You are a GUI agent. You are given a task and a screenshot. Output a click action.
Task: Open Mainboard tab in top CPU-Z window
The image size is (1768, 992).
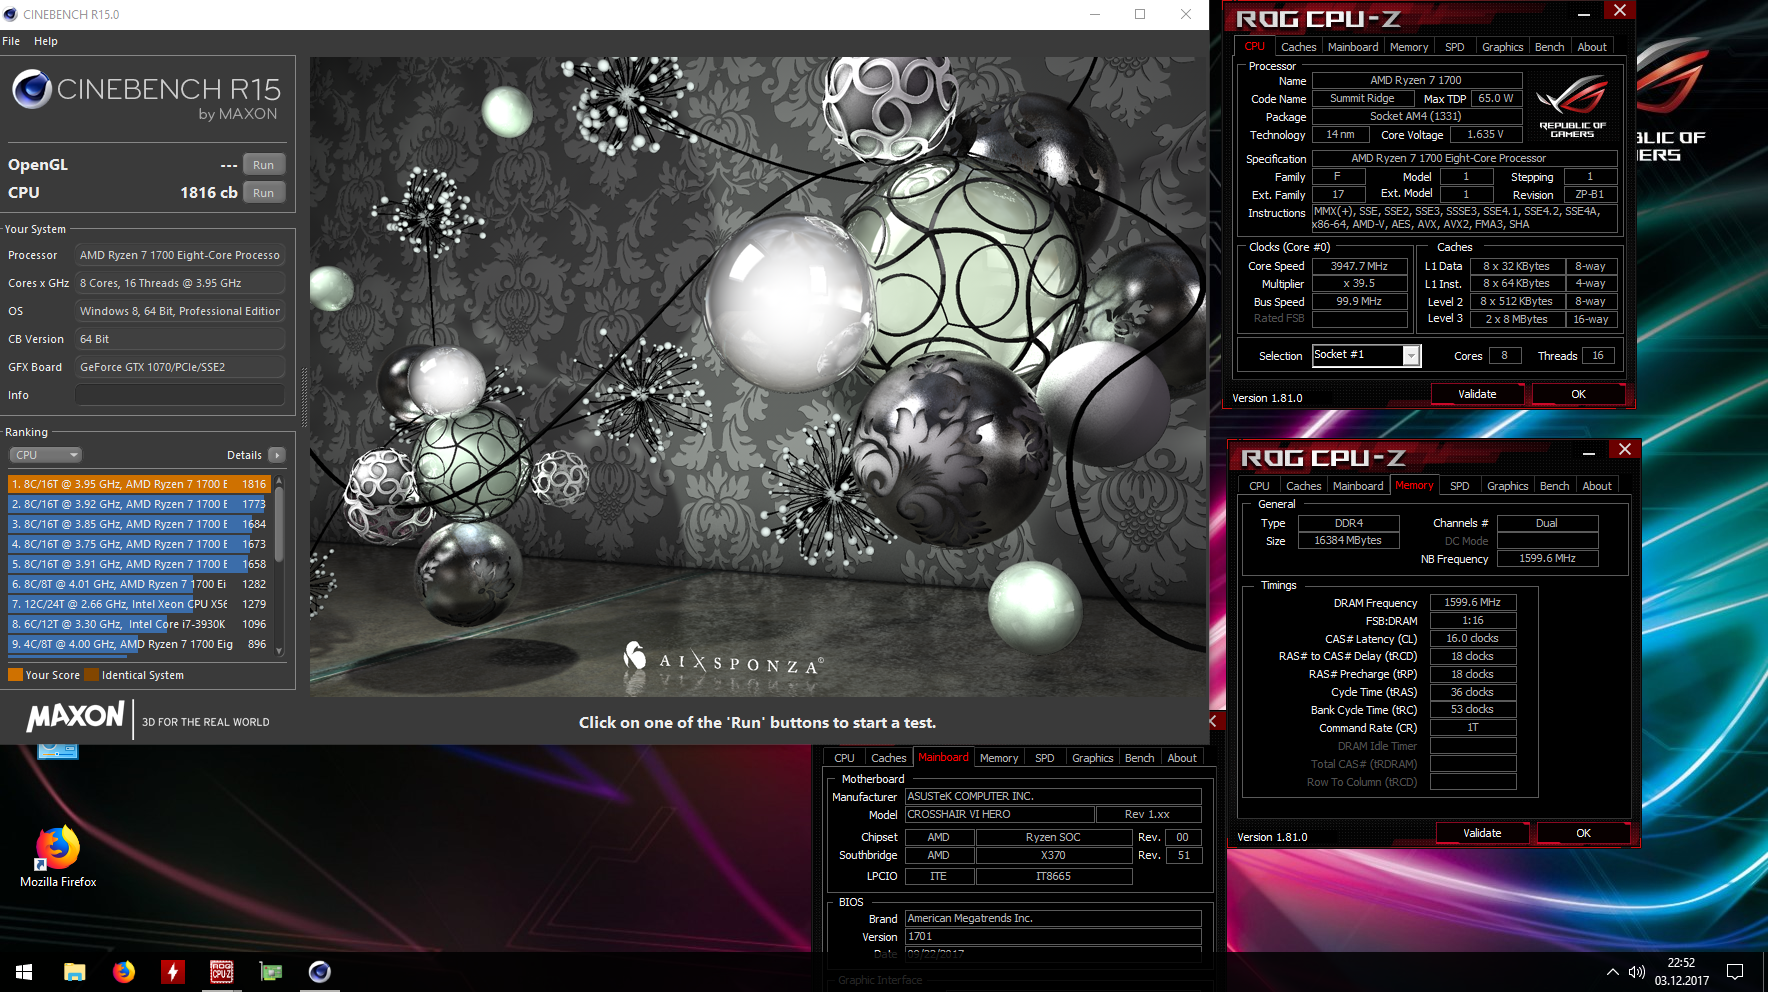[1353, 47]
